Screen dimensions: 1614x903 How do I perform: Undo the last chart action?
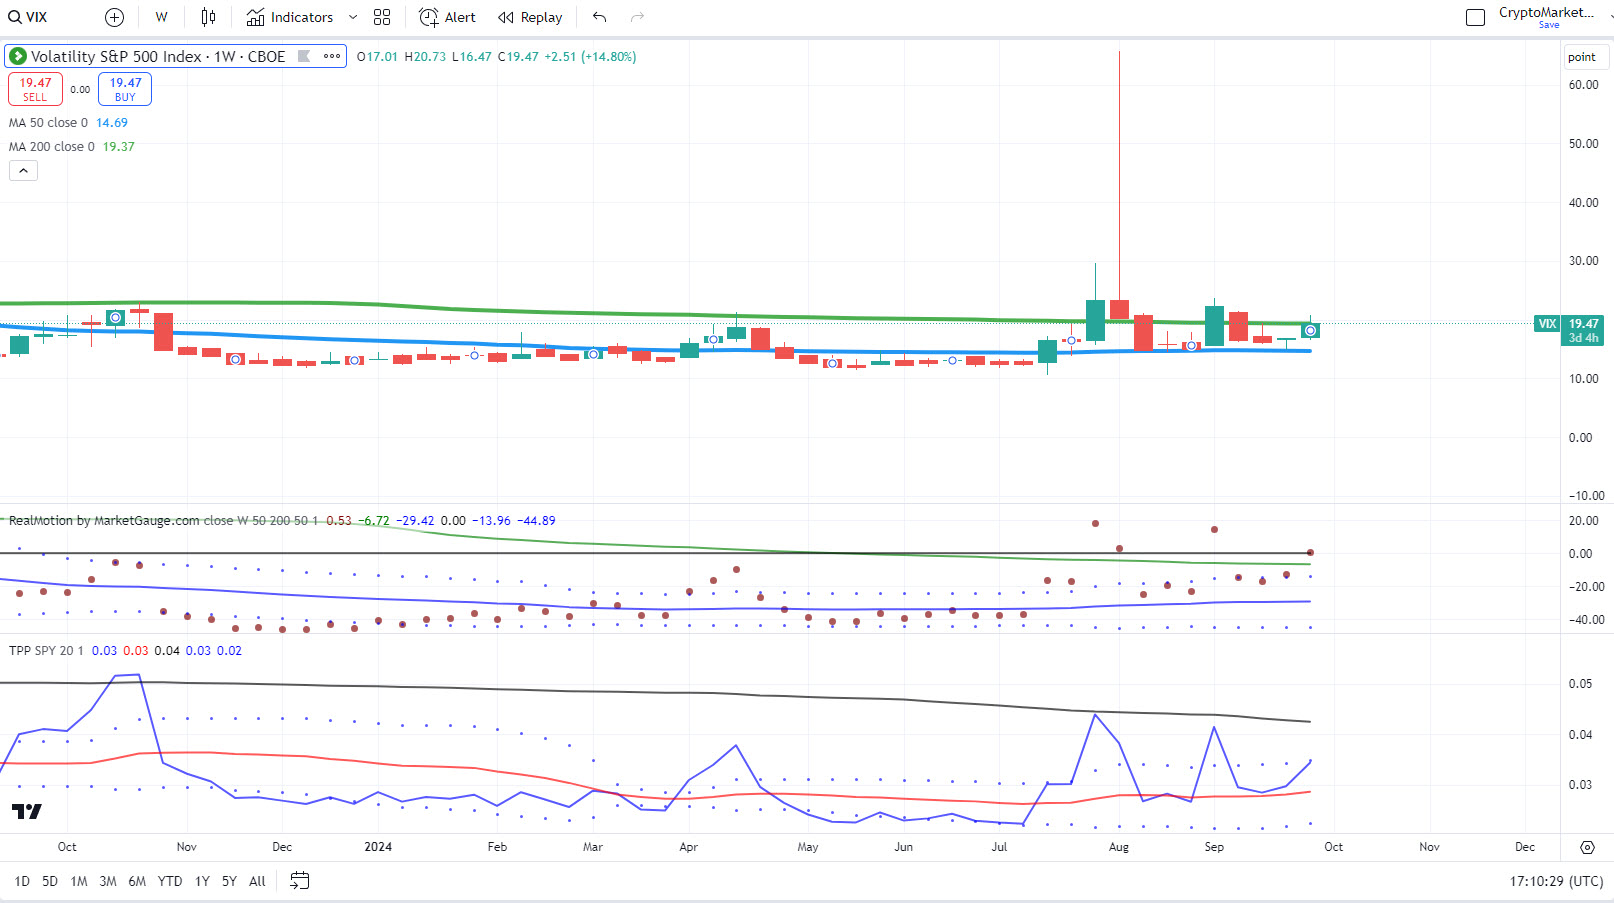pyautogui.click(x=600, y=17)
